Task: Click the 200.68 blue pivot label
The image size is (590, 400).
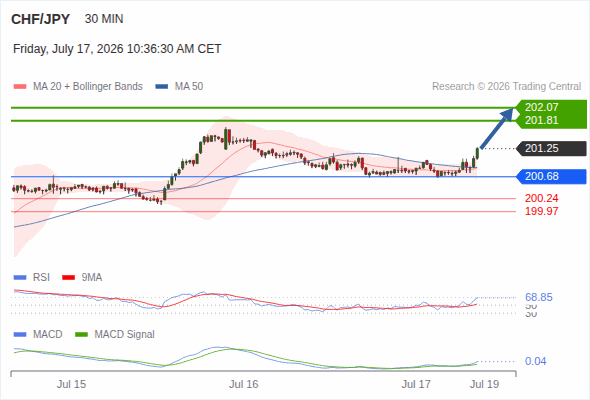Action: click(x=552, y=176)
